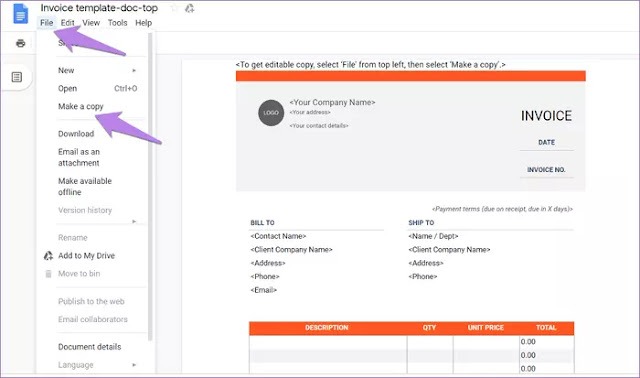Click the INVOICE NO. field label

[x=546, y=170]
